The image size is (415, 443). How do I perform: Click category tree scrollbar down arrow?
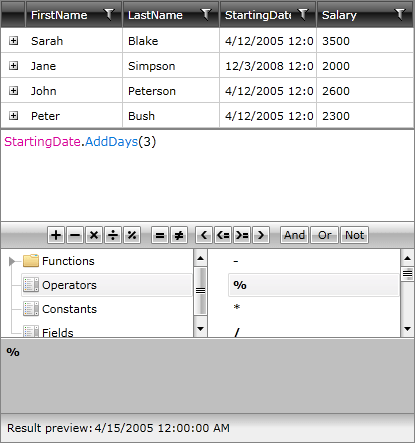click(x=200, y=329)
